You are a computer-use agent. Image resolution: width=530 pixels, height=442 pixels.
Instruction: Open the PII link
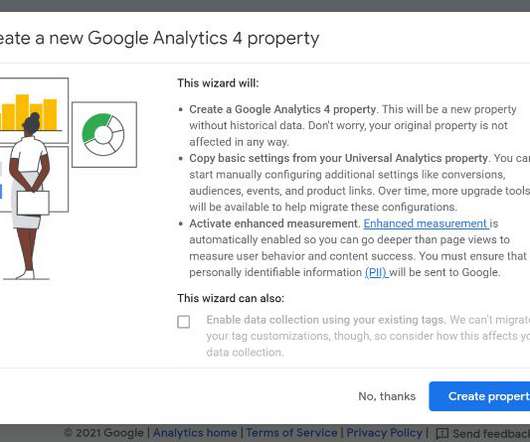click(376, 272)
